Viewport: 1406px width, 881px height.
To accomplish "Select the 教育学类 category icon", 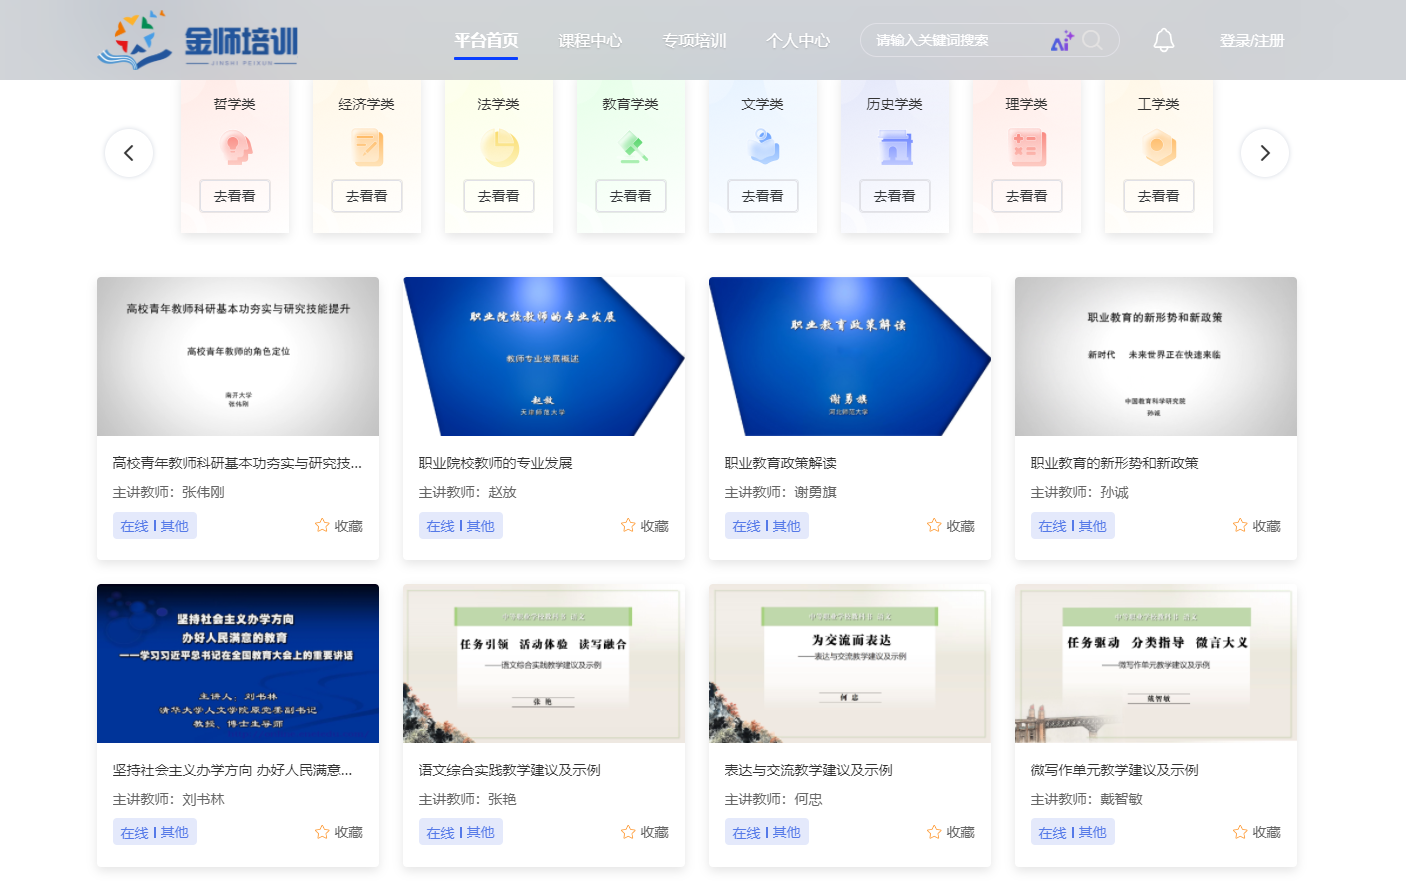I will click(x=631, y=149).
